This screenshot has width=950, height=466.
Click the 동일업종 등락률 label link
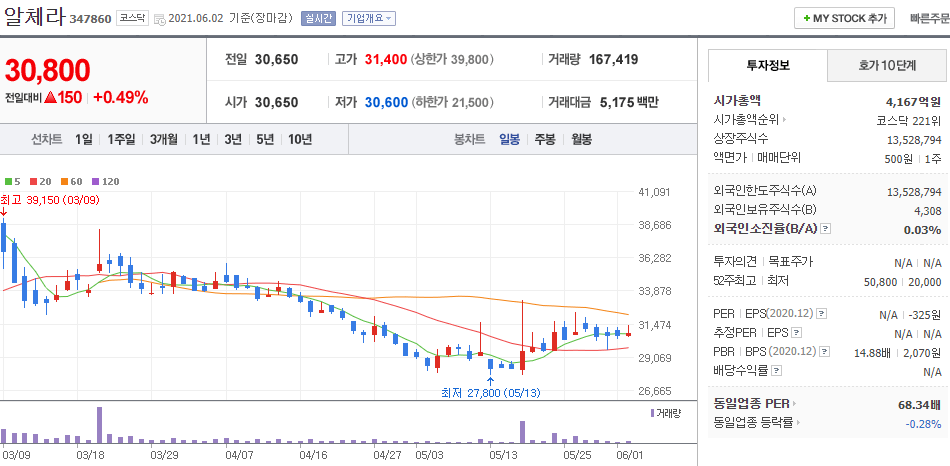click(x=754, y=422)
